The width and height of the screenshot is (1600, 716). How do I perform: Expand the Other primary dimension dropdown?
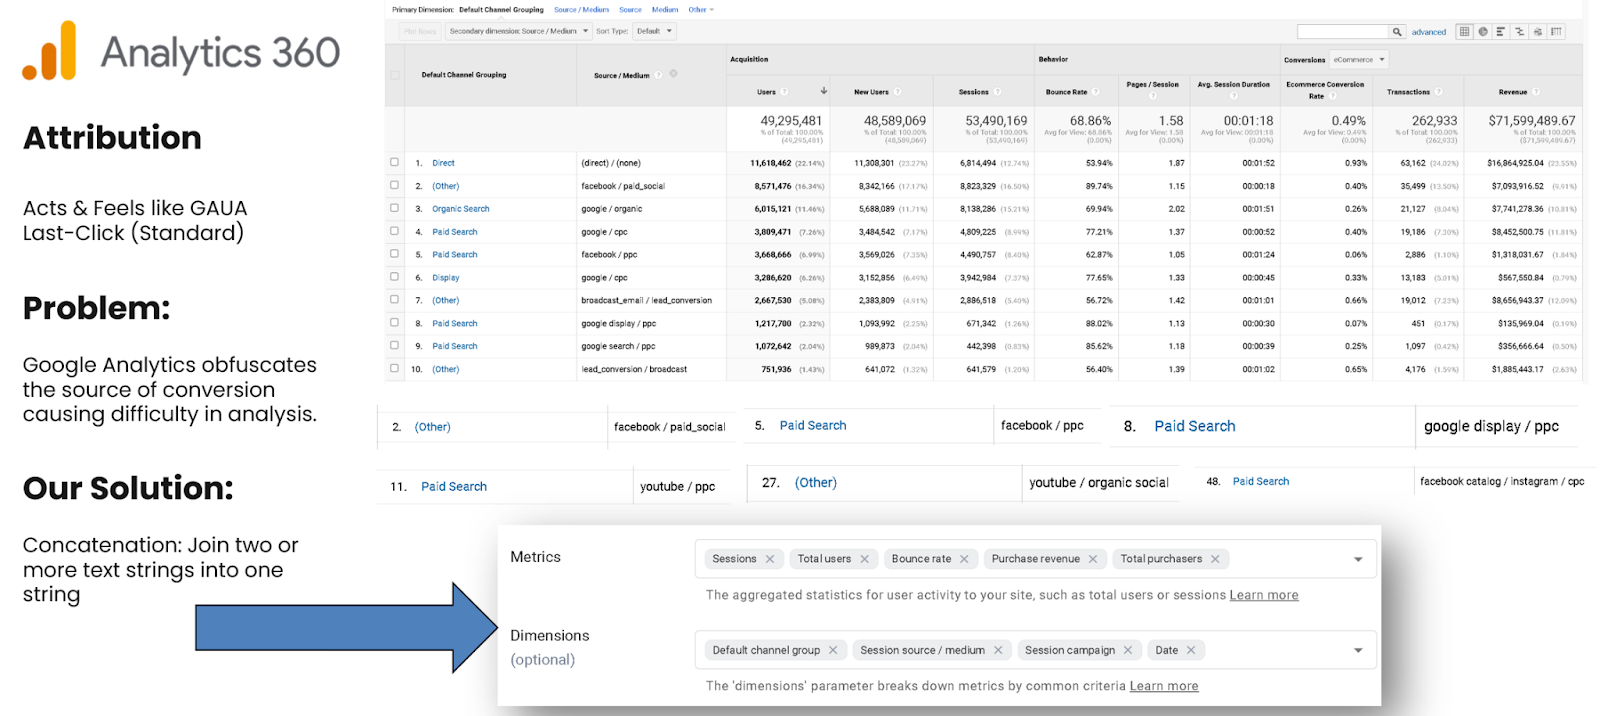(701, 10)
